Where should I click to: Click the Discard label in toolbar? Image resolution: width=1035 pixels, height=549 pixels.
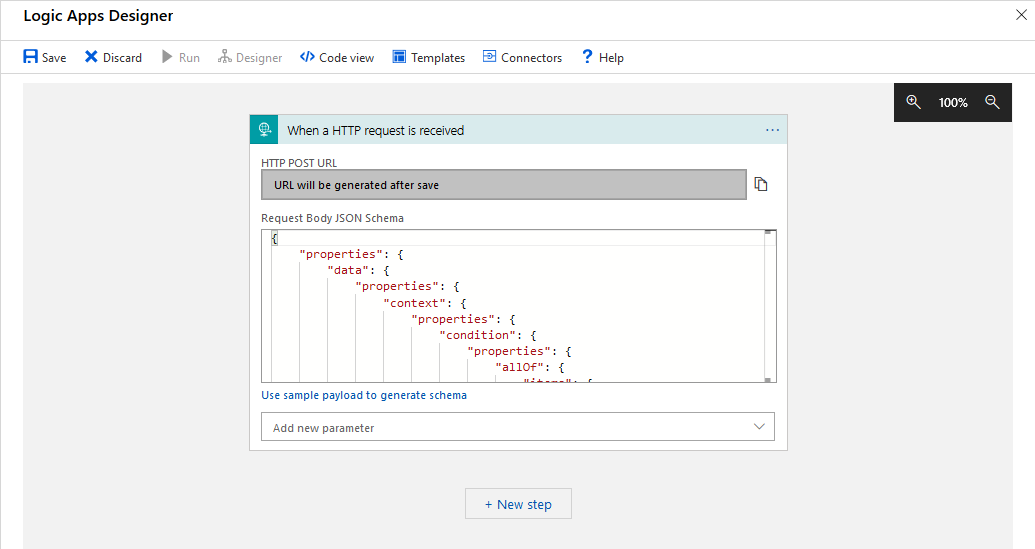click(122, 57)
